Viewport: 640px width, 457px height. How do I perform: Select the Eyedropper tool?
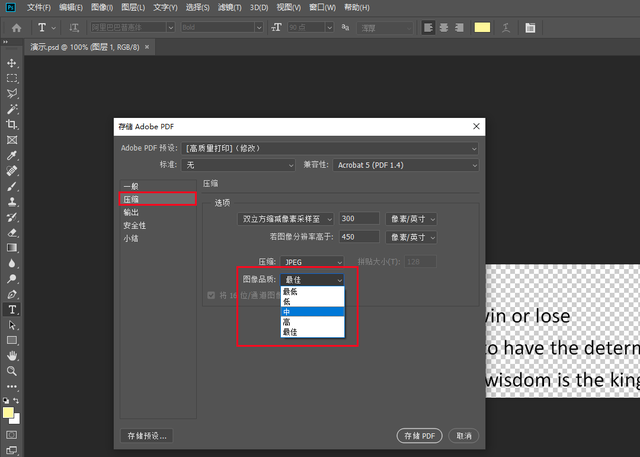click(12, 156)
